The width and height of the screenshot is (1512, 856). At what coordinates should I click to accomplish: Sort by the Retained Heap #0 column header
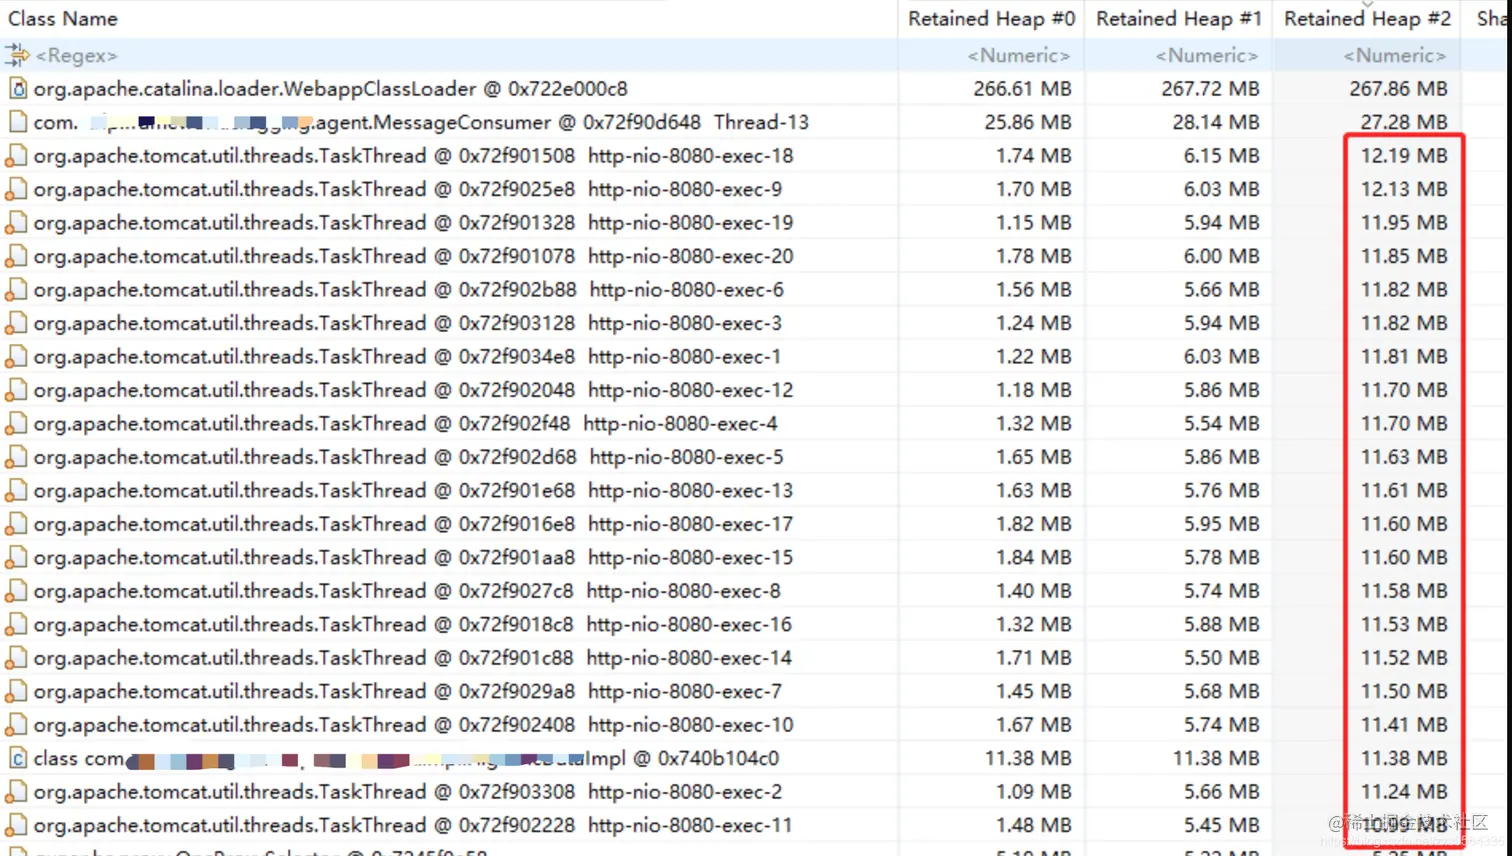991,19
